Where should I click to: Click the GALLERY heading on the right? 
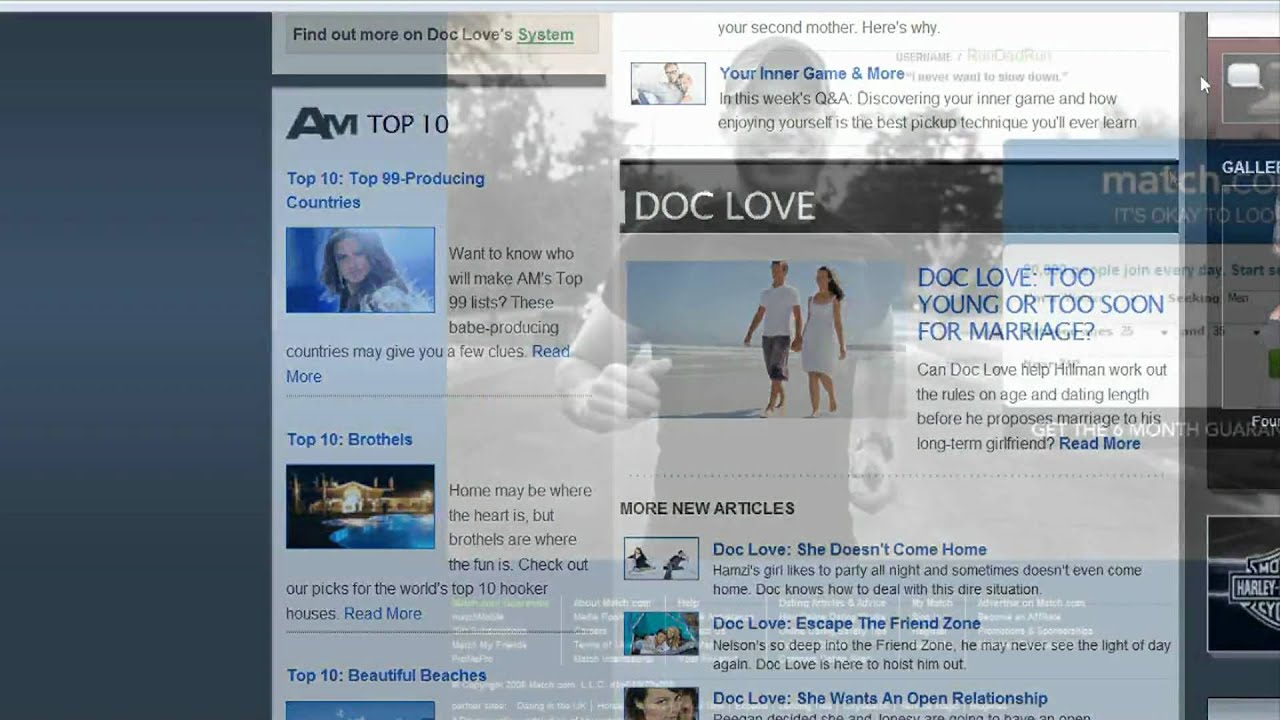1250,167
